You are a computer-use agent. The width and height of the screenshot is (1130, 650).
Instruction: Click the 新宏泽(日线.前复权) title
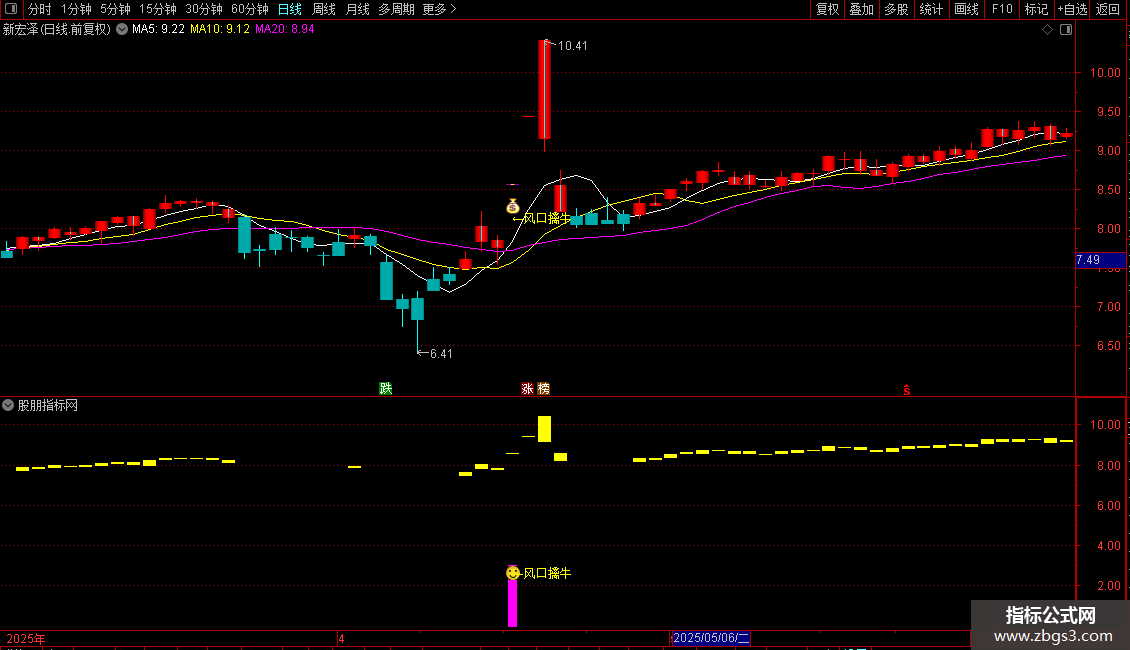click(x=56, y=29)
